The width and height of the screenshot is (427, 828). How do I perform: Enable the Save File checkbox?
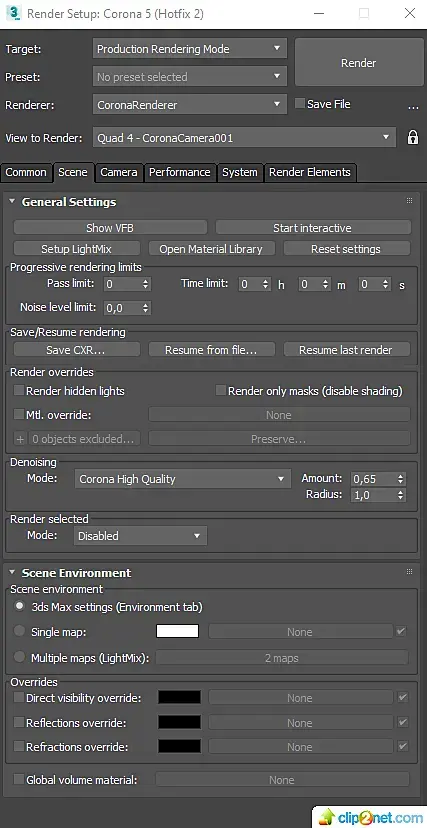[x=300, y=104]
